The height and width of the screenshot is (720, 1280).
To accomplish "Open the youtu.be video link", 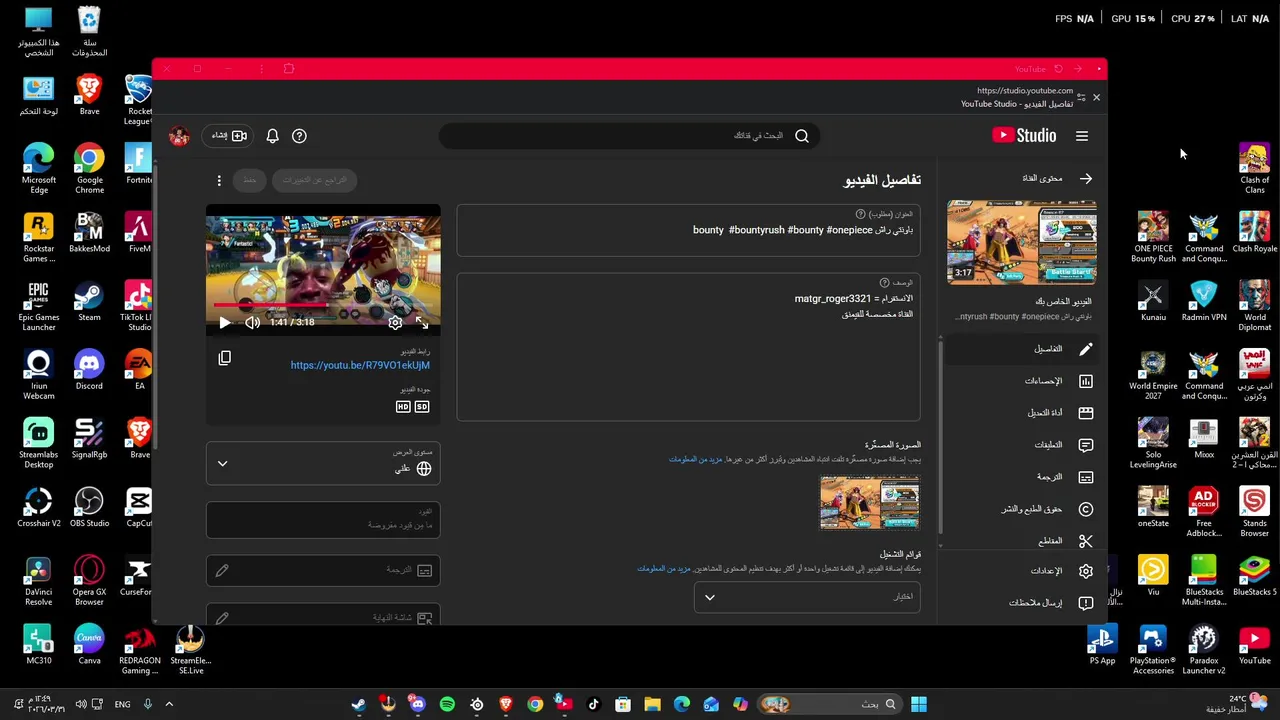I will (360, 365).
